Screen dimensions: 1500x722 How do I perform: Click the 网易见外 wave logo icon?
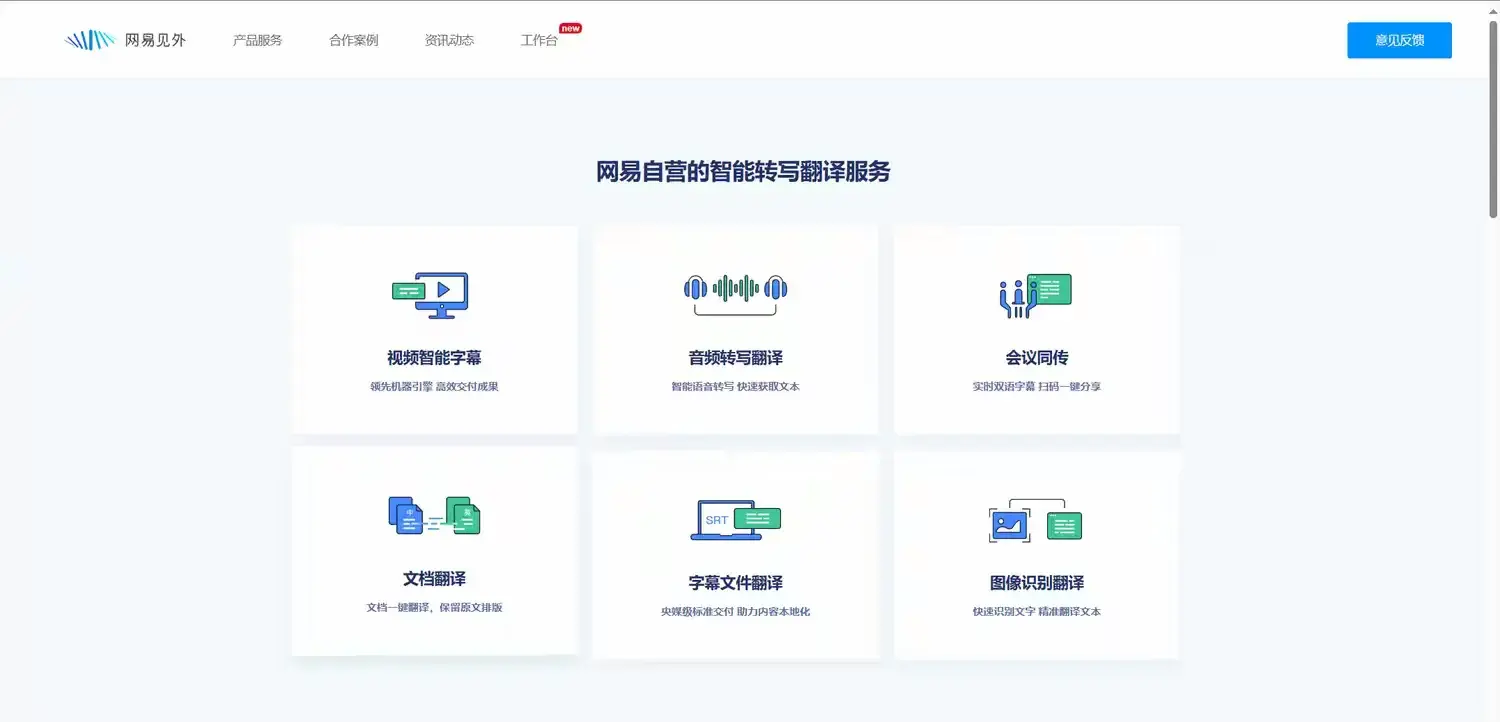(x=89, y=40)
